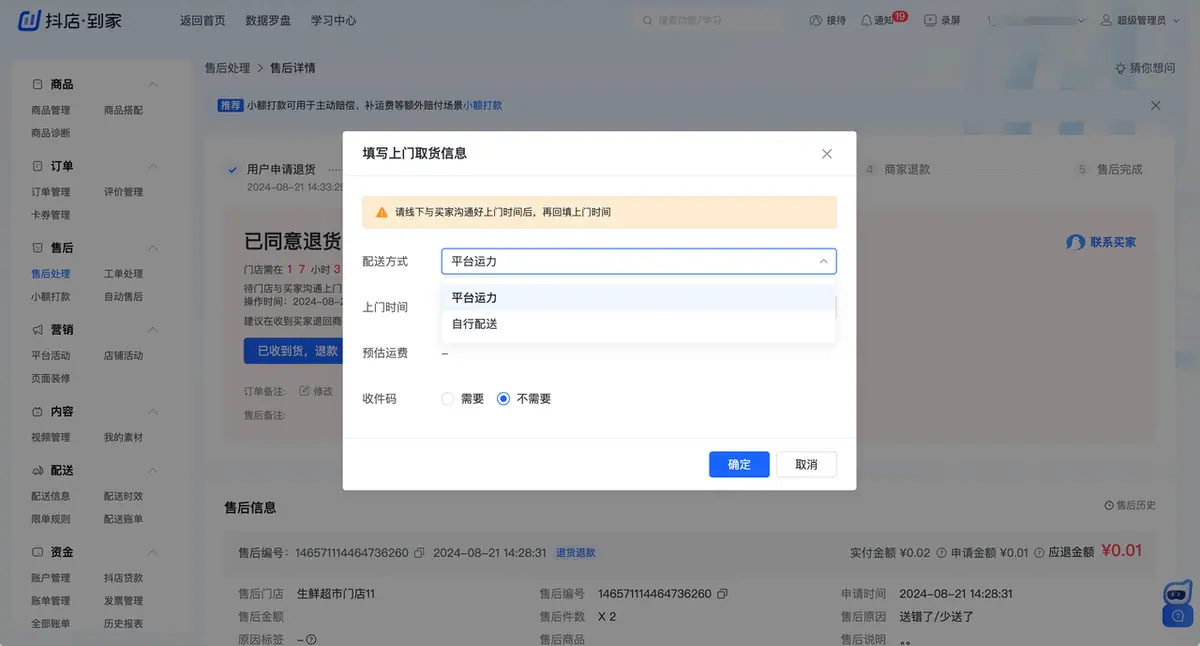The height and width of the screenshot is (646, 1200).
Task: Open 工单处理 in the sidebar
Action: pyautogui.click(x=123, y=273)
